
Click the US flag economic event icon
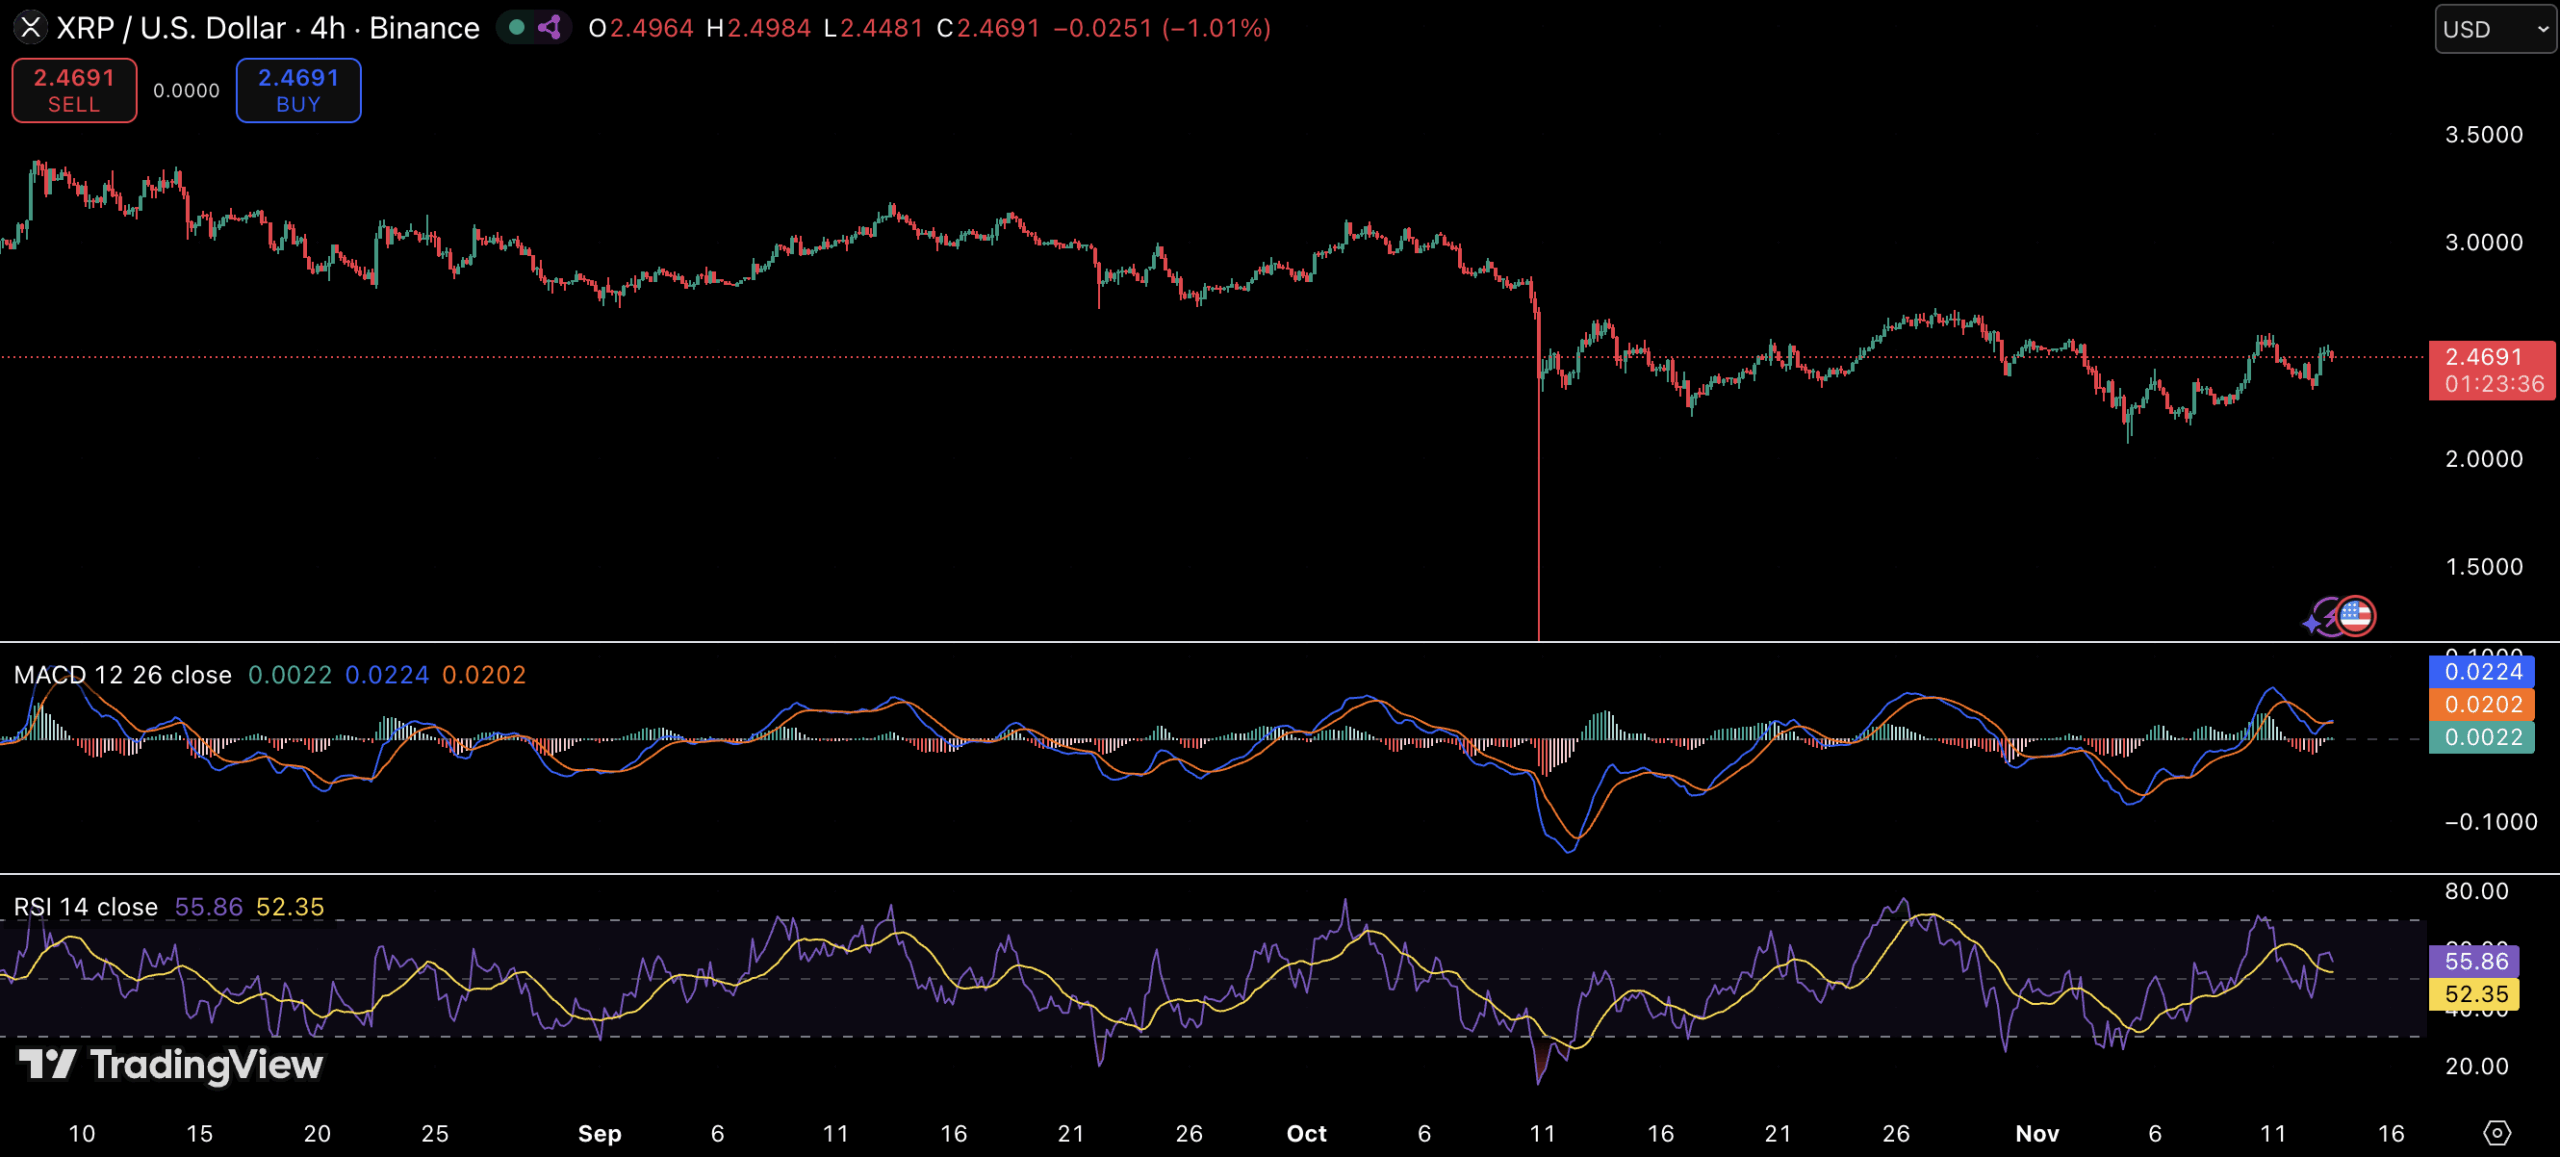(2357, 616)
